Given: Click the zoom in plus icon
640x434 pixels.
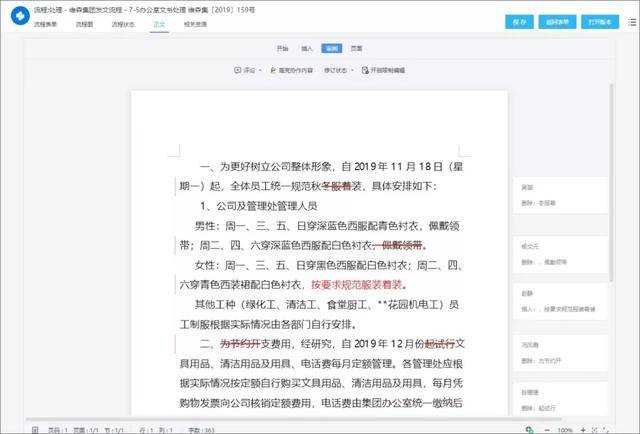Looking at the screenshot, I should pos(583,430).
